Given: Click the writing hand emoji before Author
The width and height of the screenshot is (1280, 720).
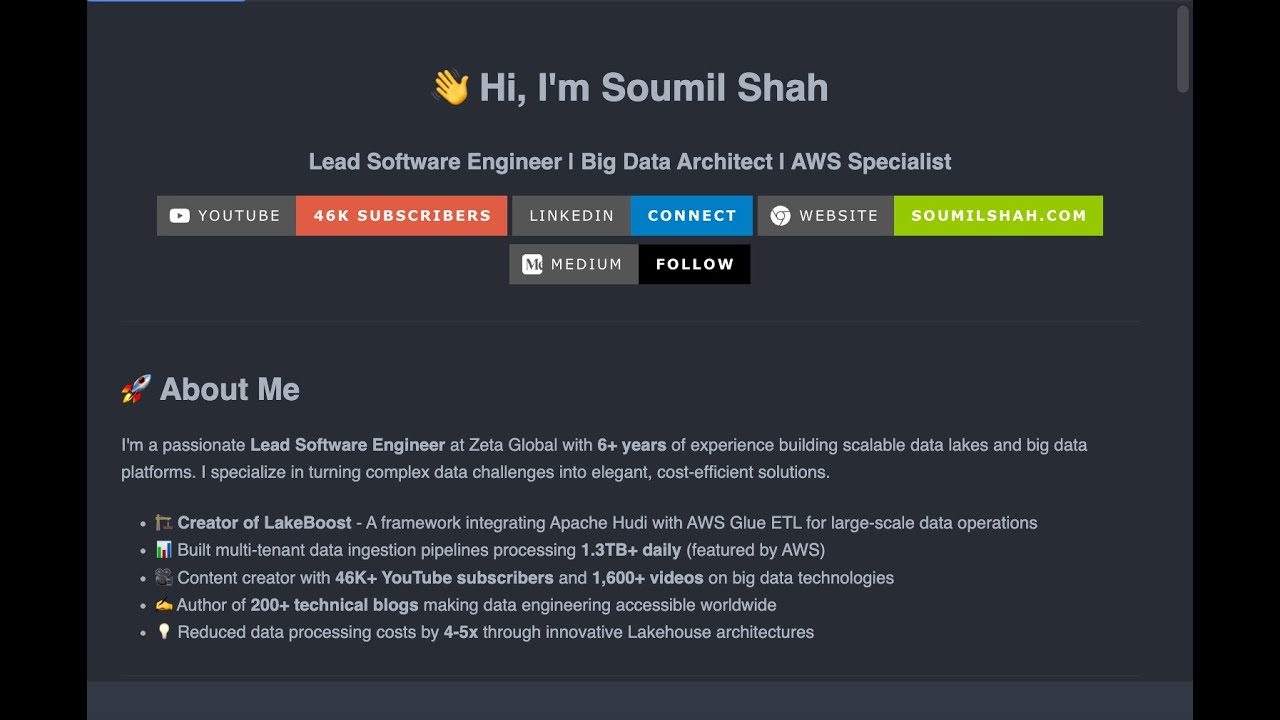Looking at the screenshot, I should [x=164, y=605].
